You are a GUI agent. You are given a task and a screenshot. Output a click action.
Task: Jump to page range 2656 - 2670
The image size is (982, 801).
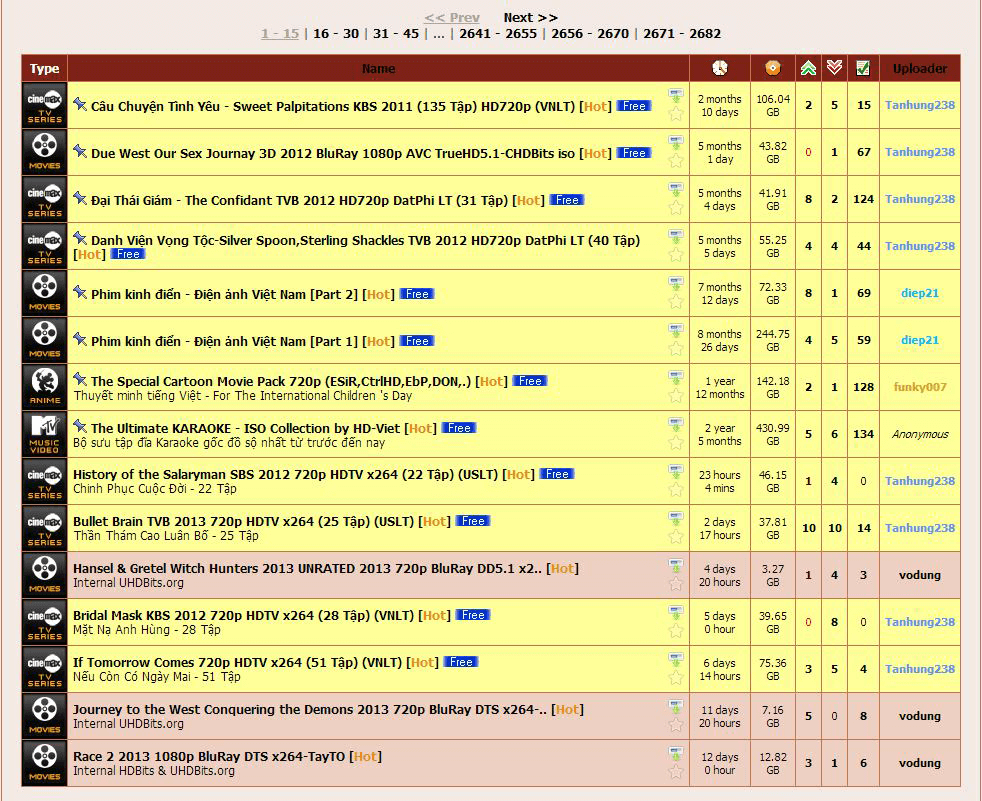[x=590, y=34]
